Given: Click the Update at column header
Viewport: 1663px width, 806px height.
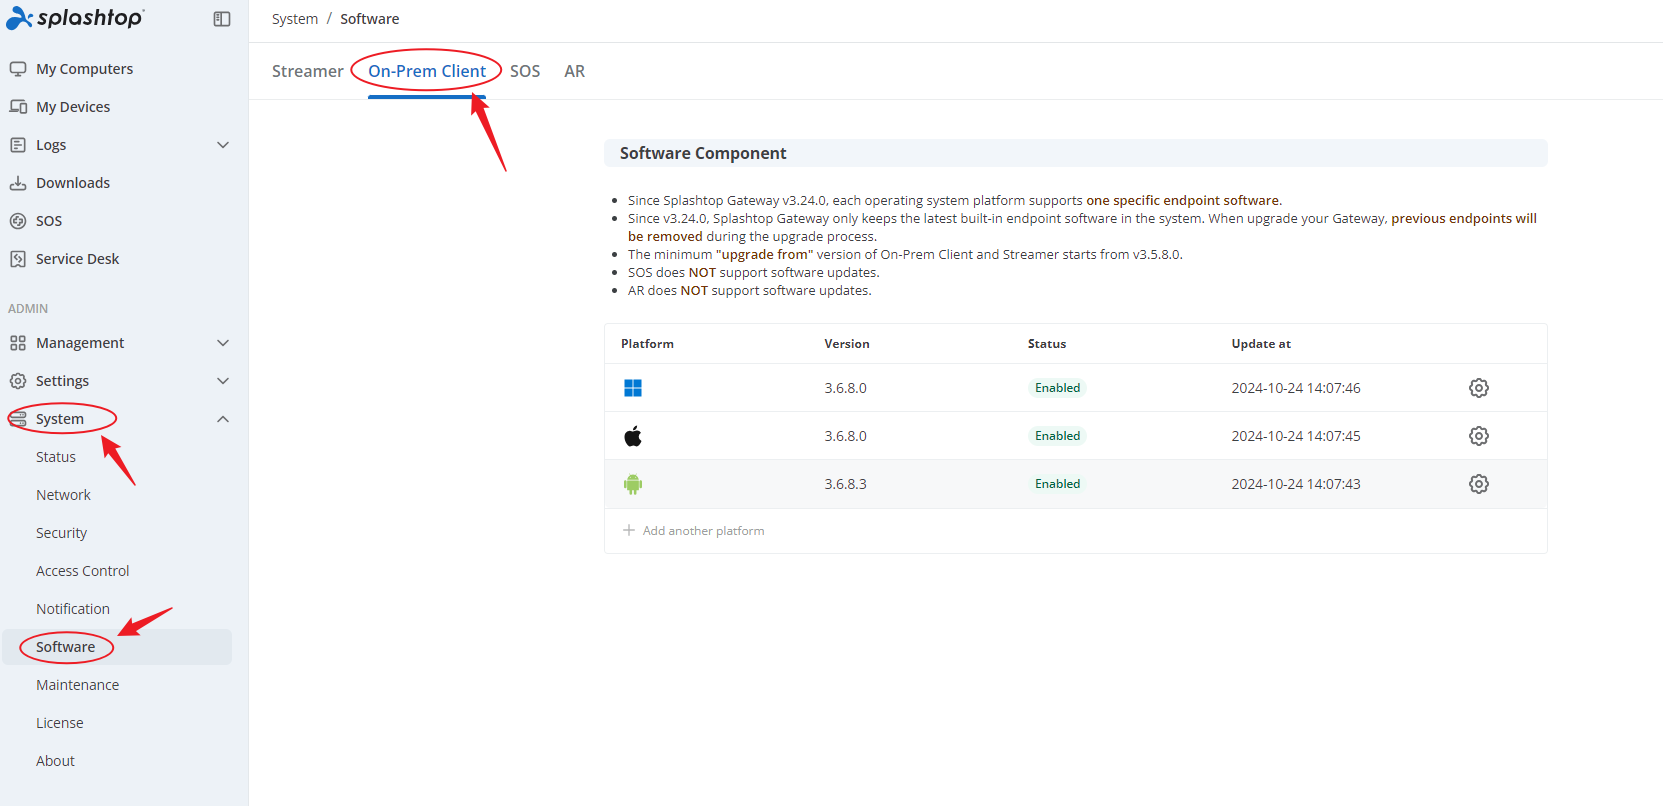Looking at the screenshot, I should [x=1261, y=344].
